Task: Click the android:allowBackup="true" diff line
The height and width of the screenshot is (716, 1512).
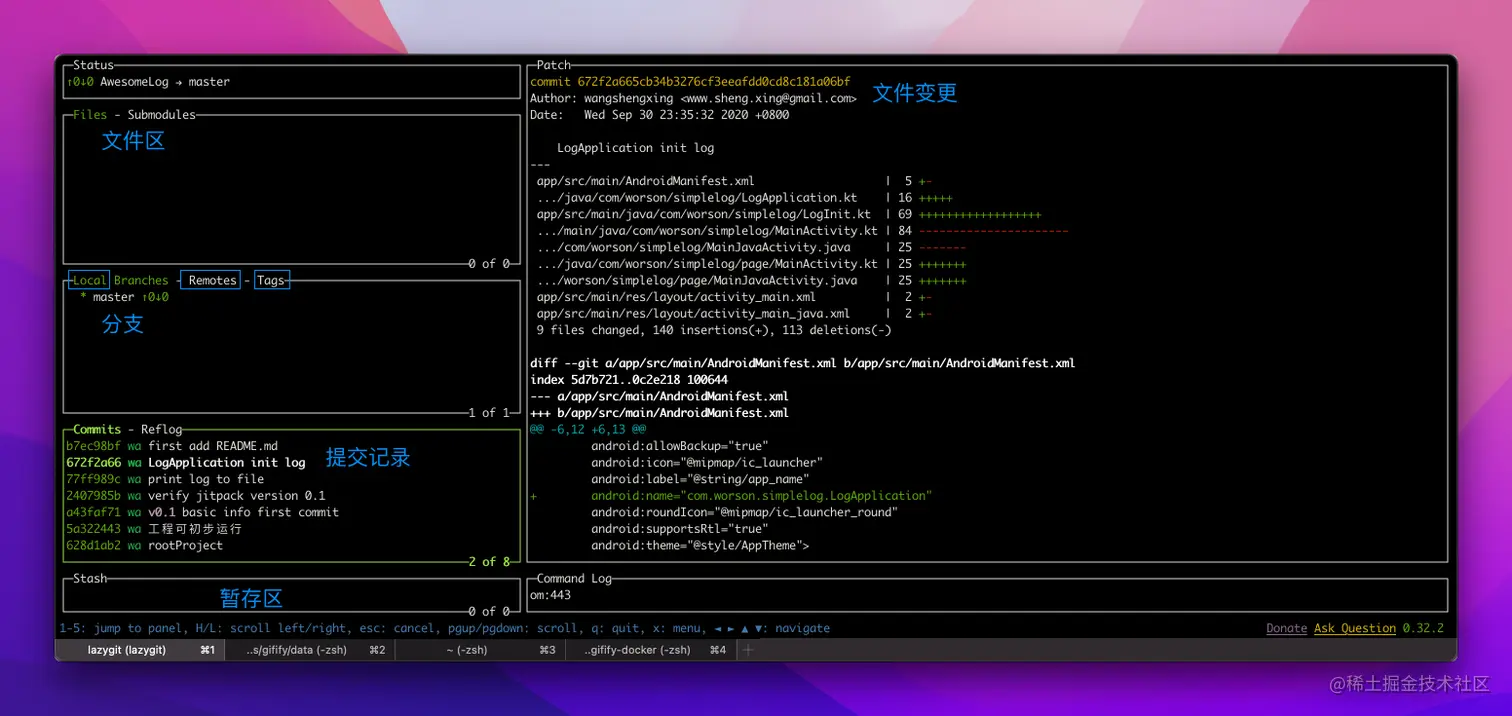Action: coord(679,446)
